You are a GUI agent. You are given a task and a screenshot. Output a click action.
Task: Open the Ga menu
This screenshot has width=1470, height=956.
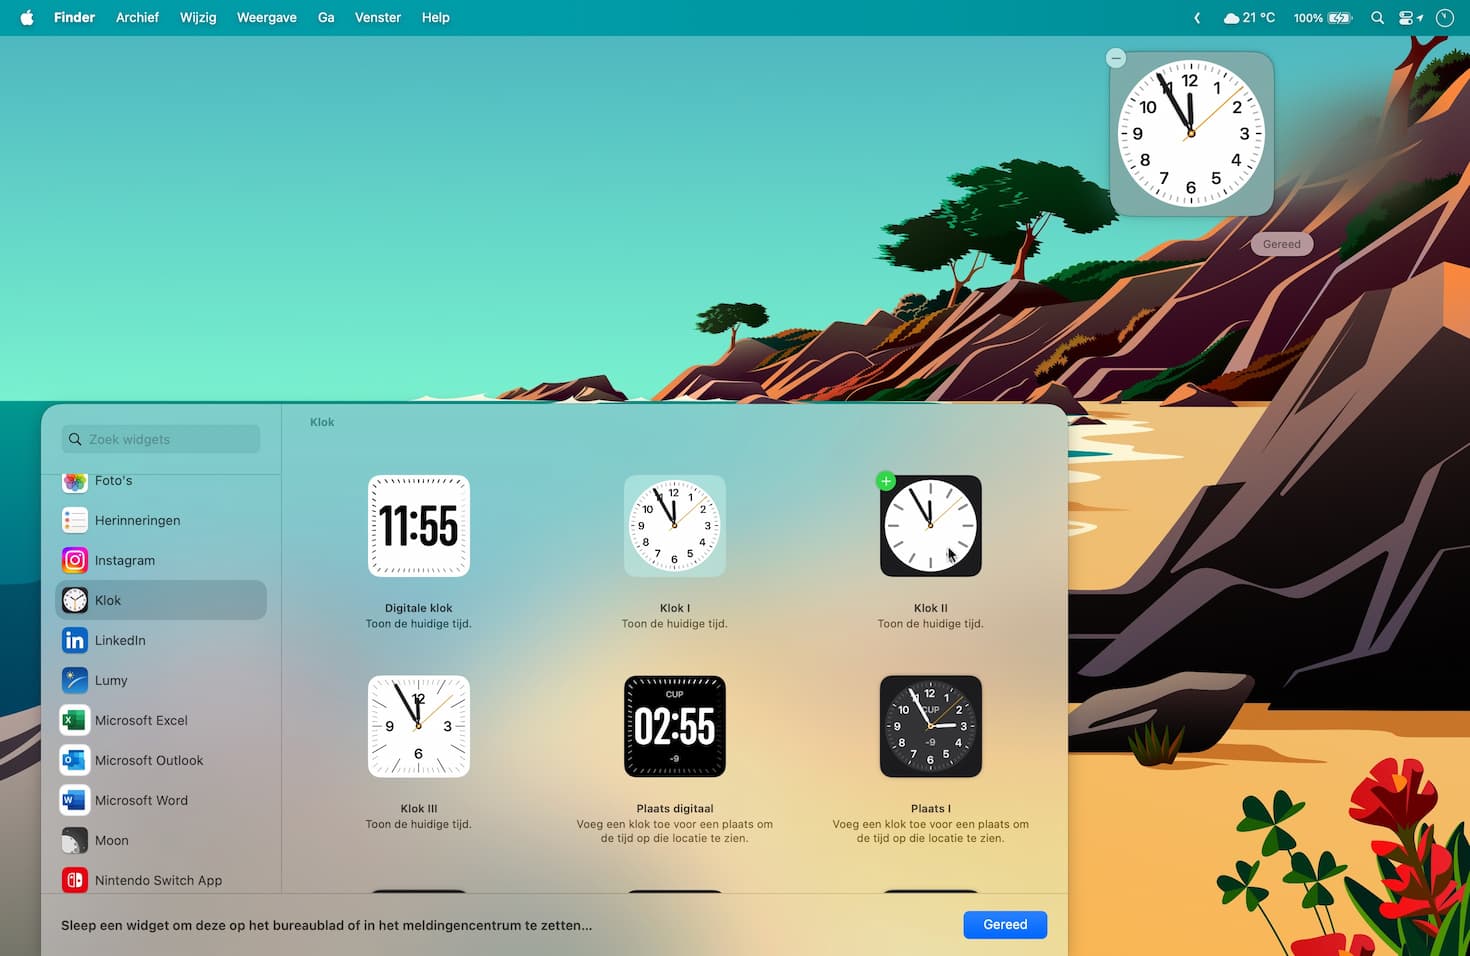[x=325, y=17]
